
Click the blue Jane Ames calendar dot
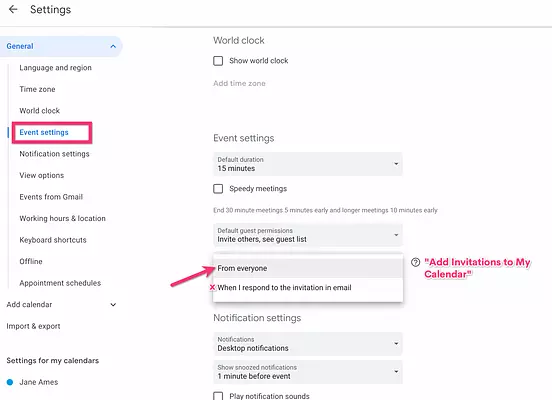(x=10, y=382)
